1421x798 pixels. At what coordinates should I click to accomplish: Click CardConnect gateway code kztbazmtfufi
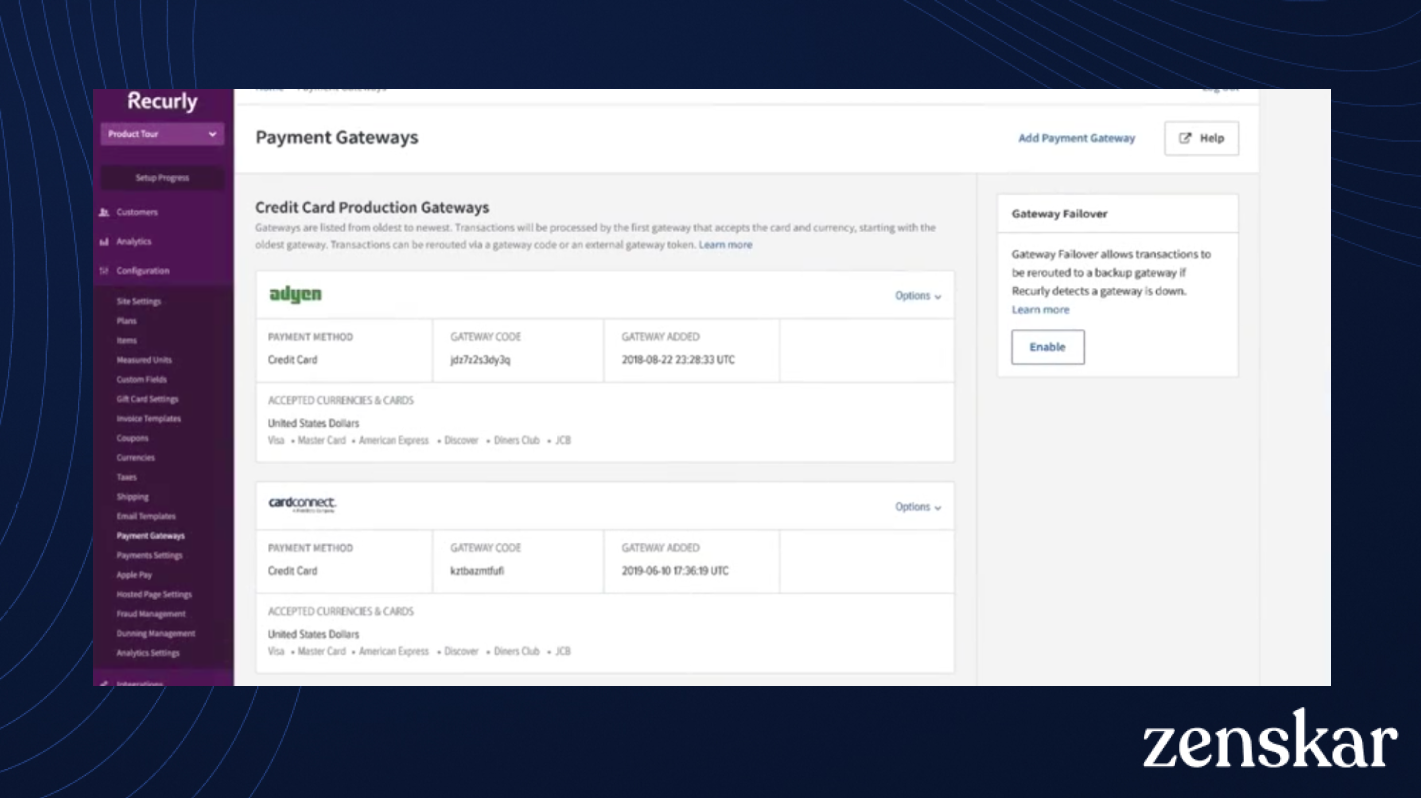pos(477,571)
